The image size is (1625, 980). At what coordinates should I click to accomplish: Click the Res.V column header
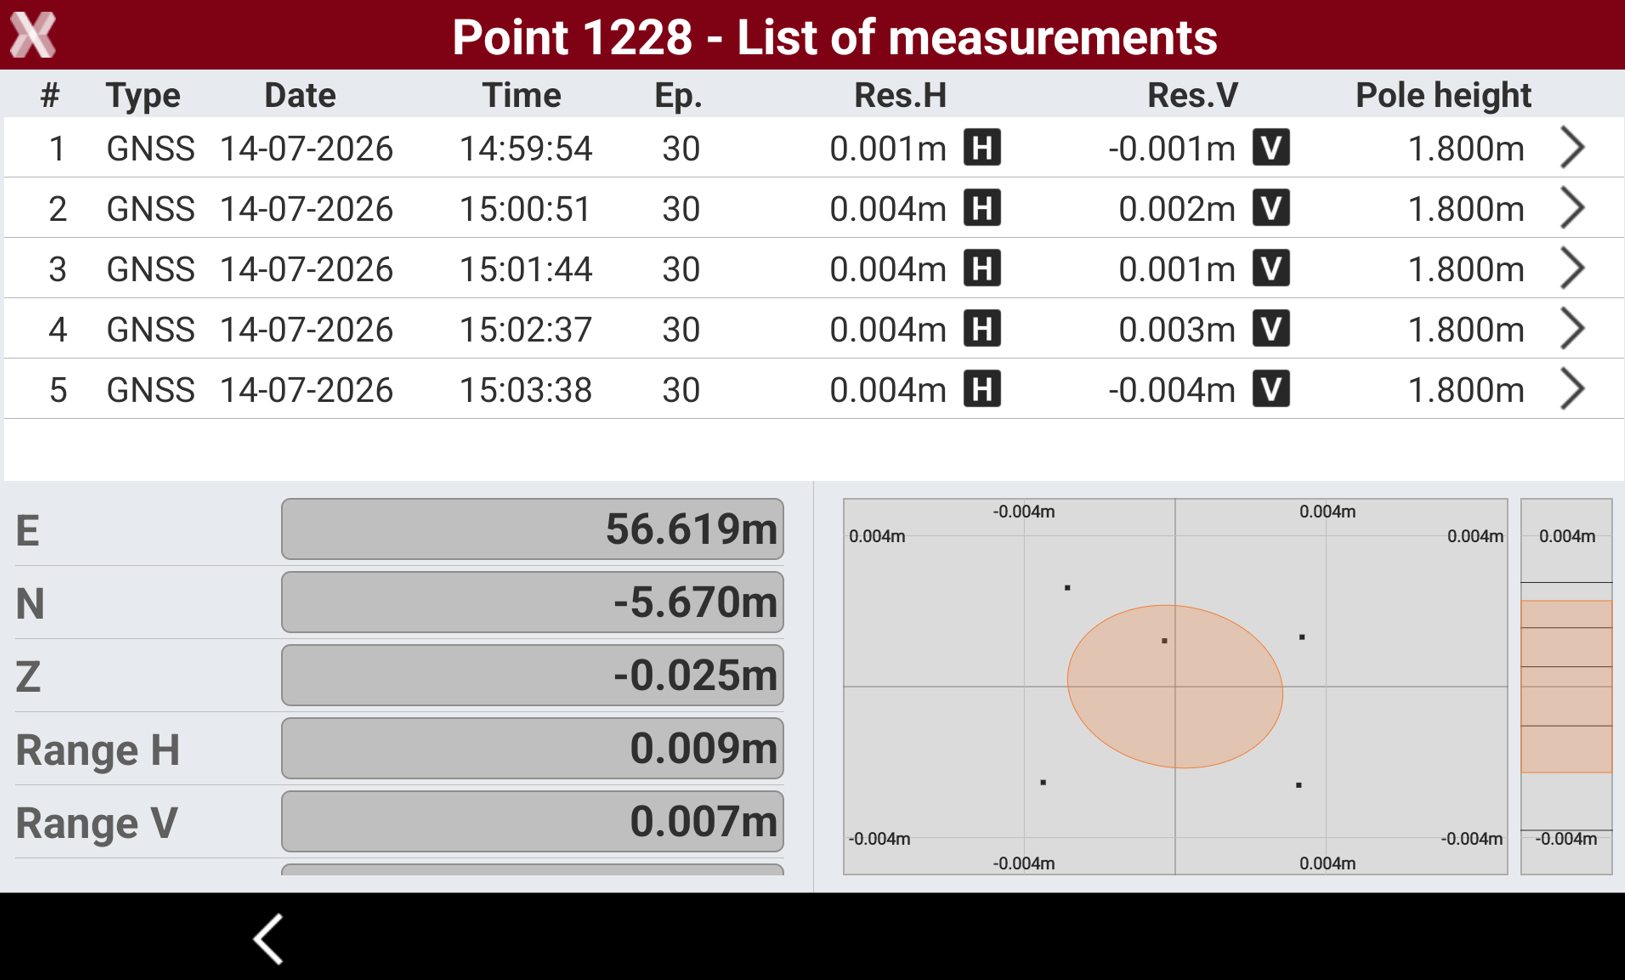click(1192, 95)
